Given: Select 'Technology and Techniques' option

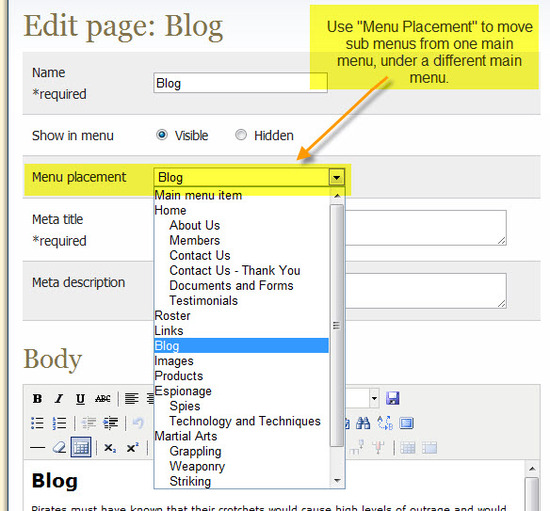Looking at the screenshot, I should coord(241,421).
